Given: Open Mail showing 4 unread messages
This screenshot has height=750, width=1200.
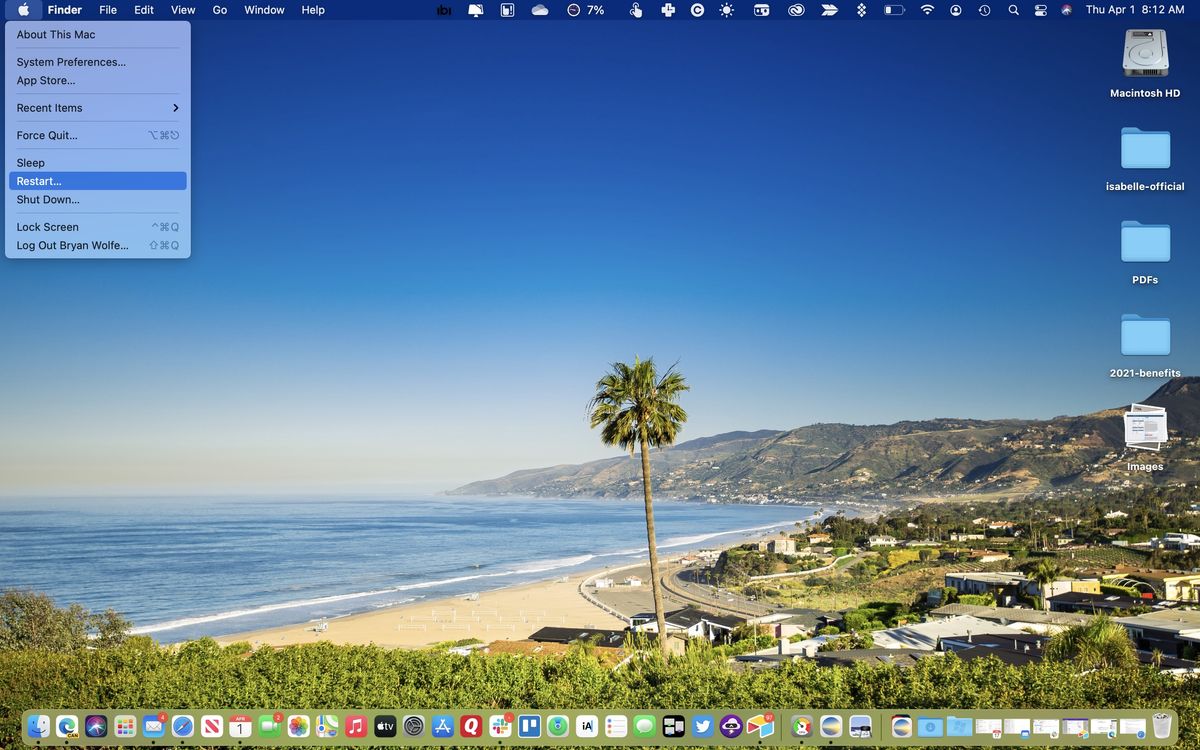Looking at the screenshot, I should (x=153, y=725).
